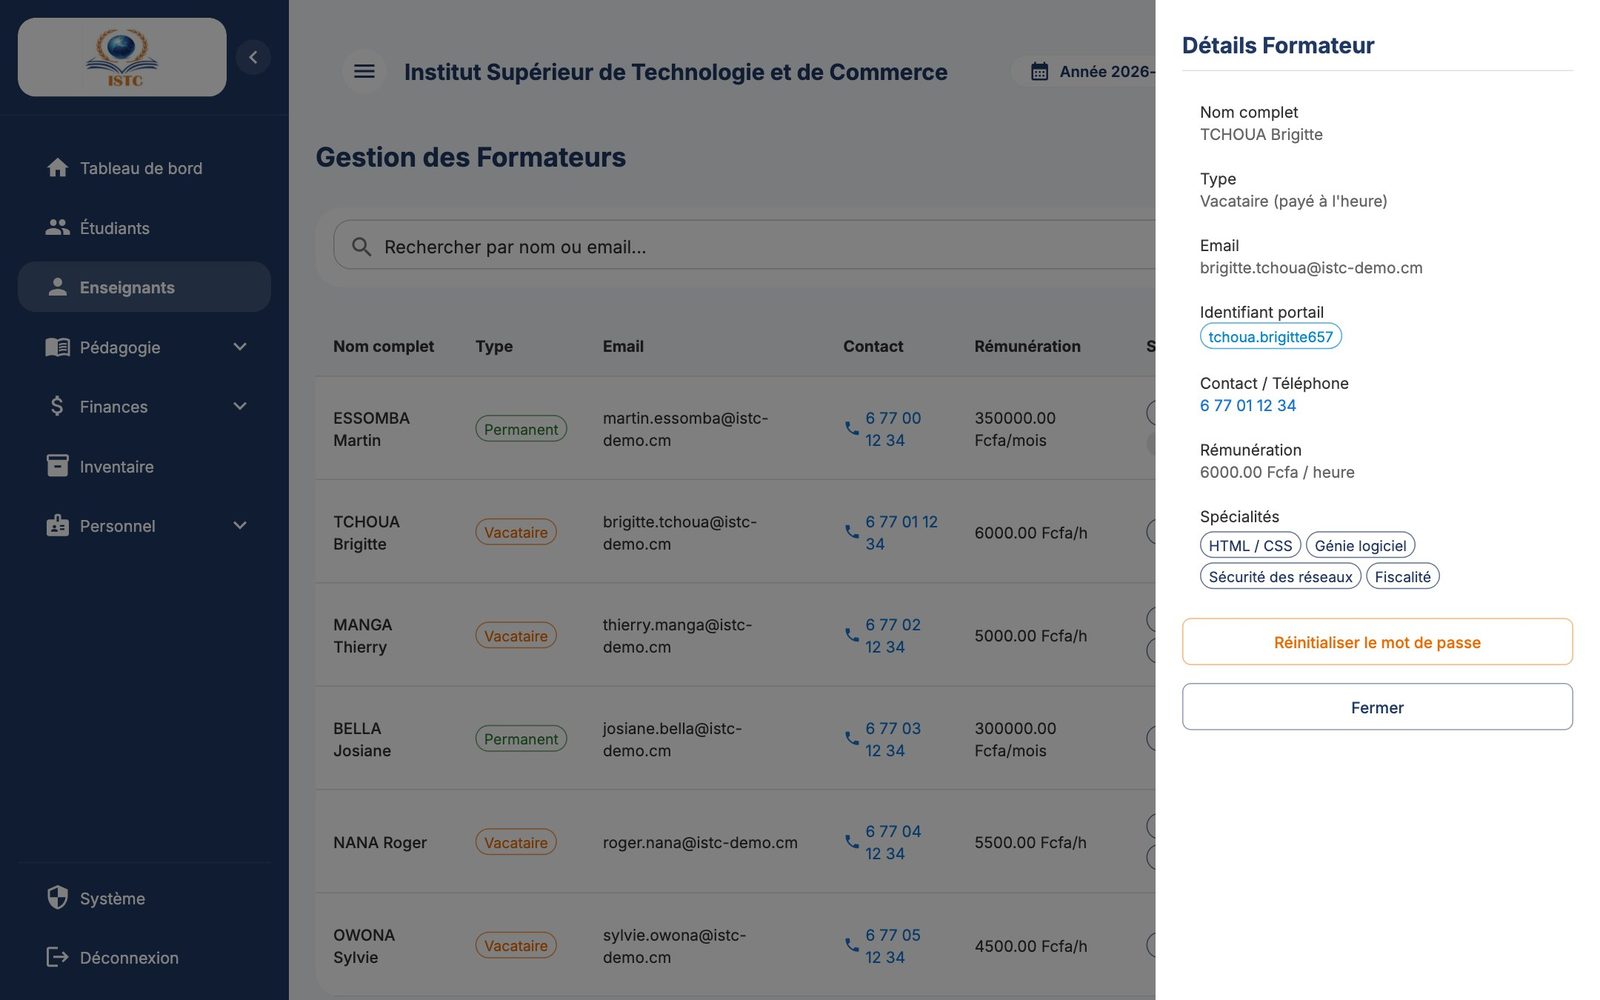Click phone icon in OWONA Sylvie row
This screenshot has height=1000, width=1600.
point(852,945)
